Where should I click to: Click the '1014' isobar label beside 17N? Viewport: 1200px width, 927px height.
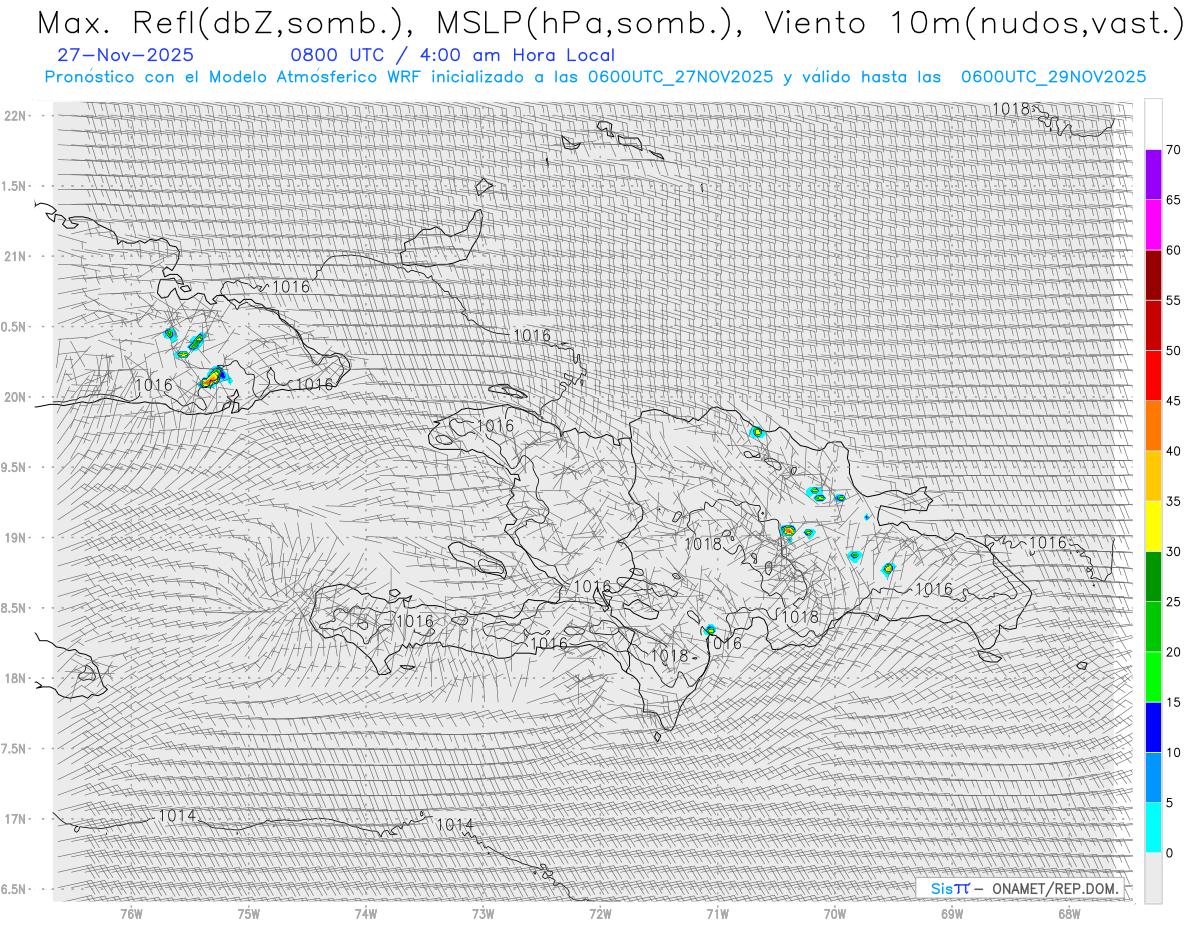tap(177, 816)
